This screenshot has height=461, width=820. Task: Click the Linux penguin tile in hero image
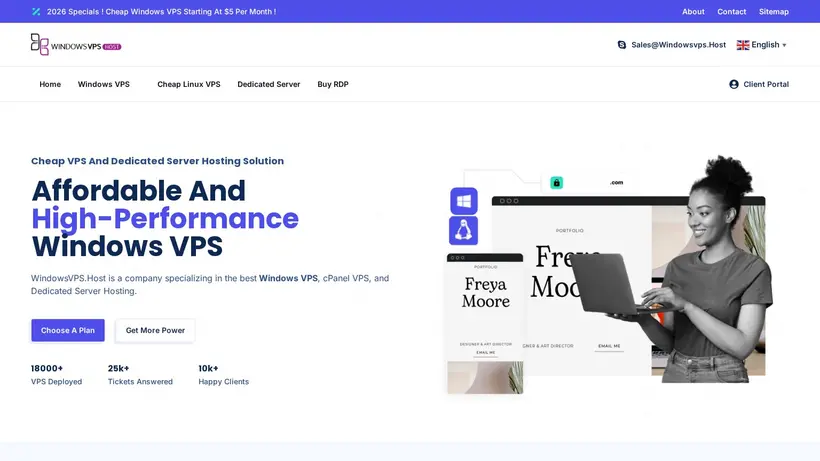[x=463, y=230]
